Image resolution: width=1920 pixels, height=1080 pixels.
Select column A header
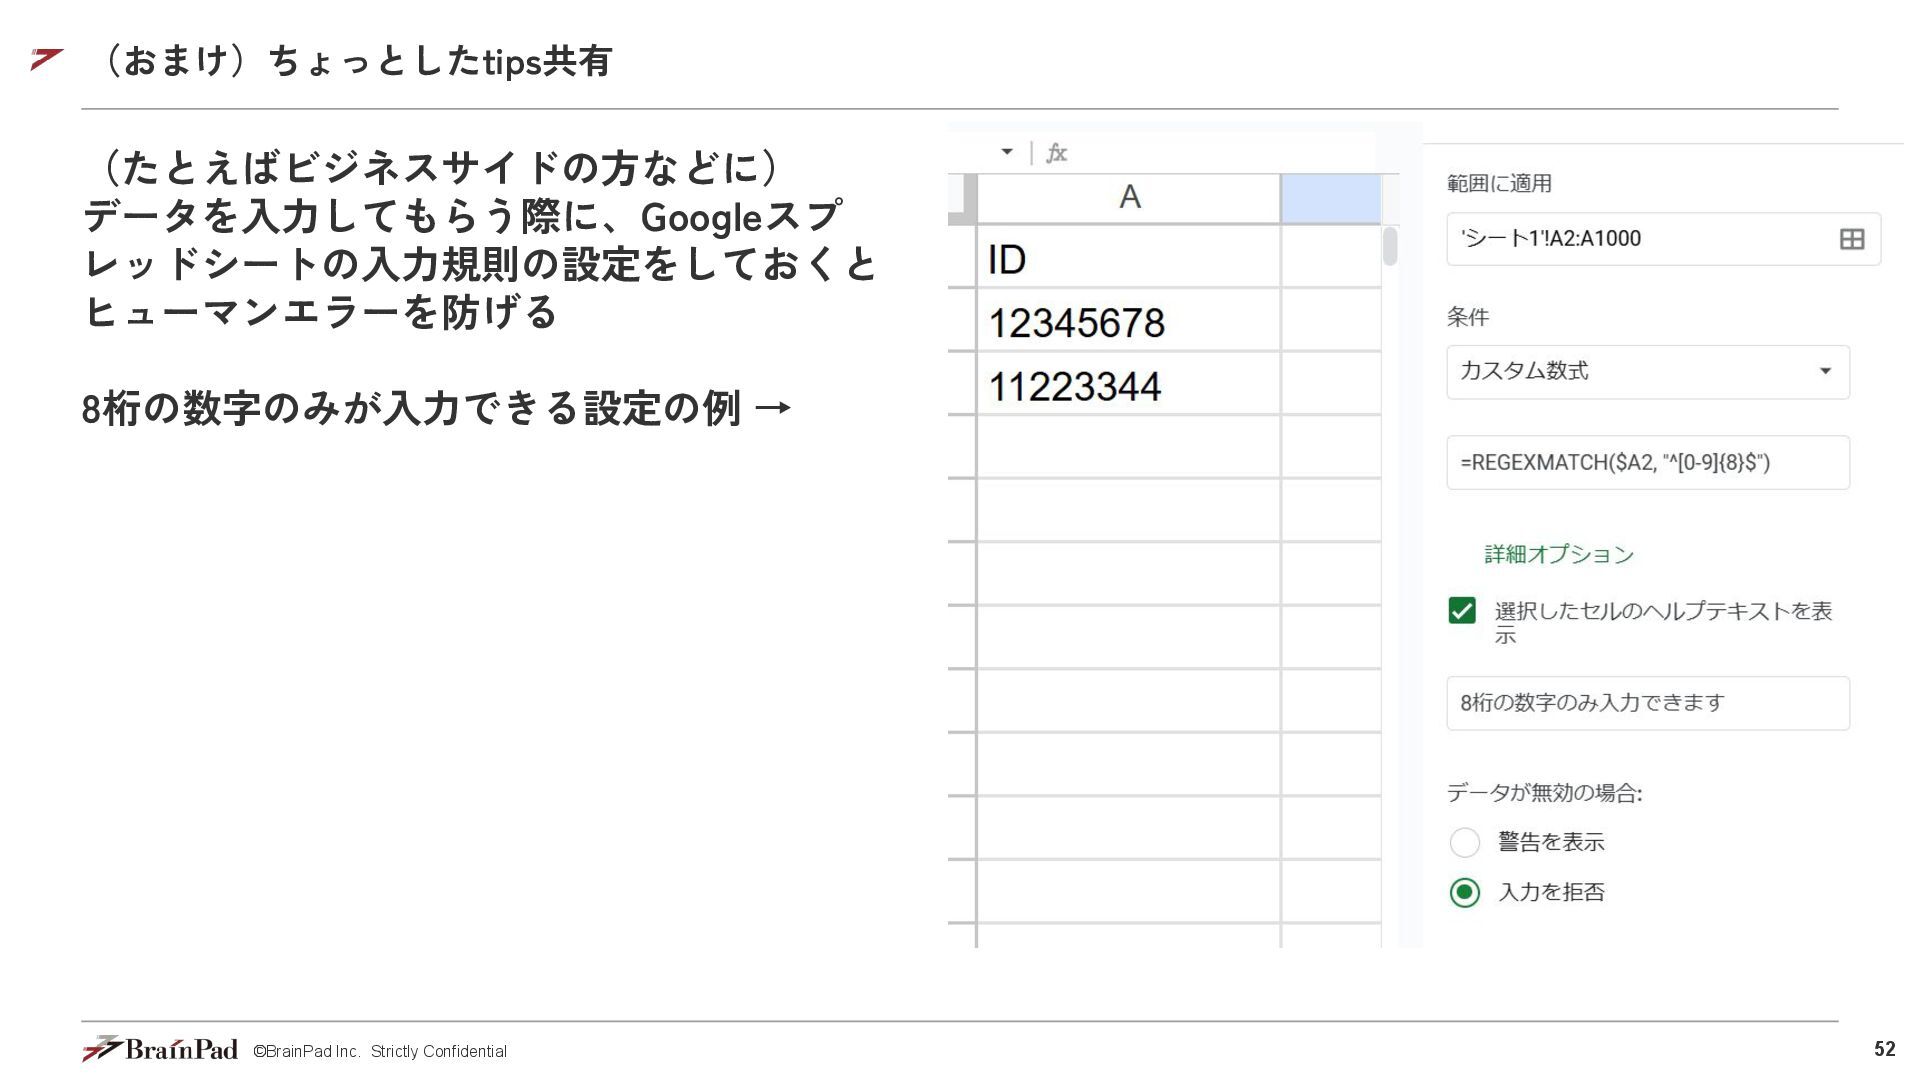click(1128, 198)
